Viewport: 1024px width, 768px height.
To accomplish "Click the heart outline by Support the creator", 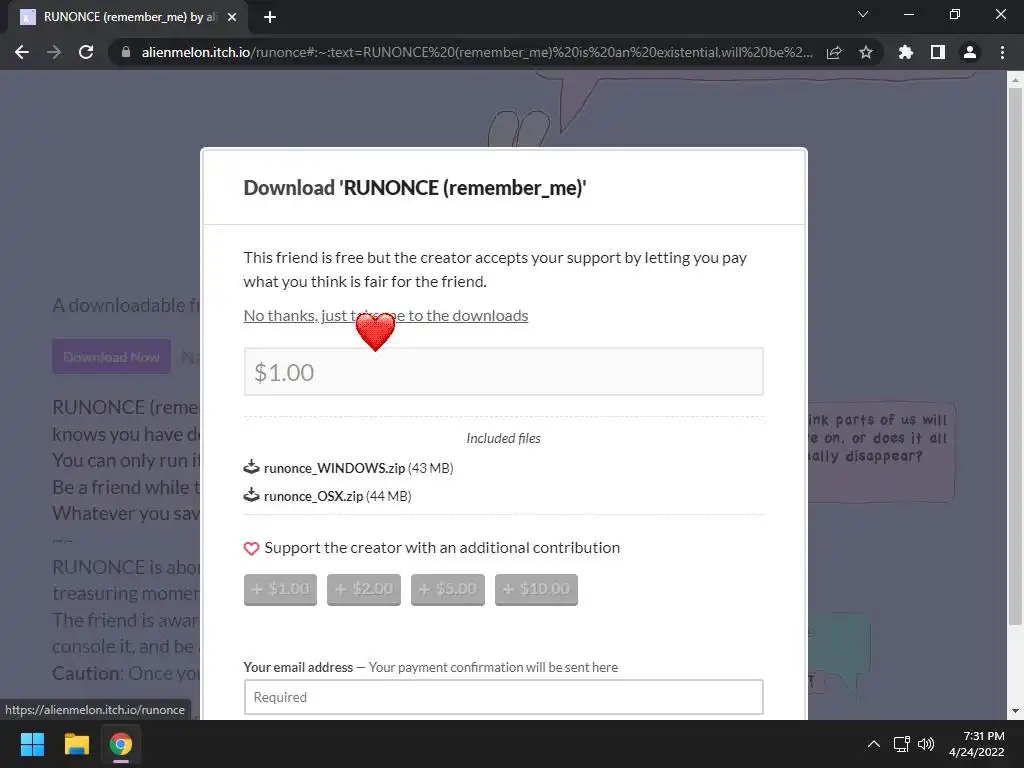I will (x=251, y=549).
